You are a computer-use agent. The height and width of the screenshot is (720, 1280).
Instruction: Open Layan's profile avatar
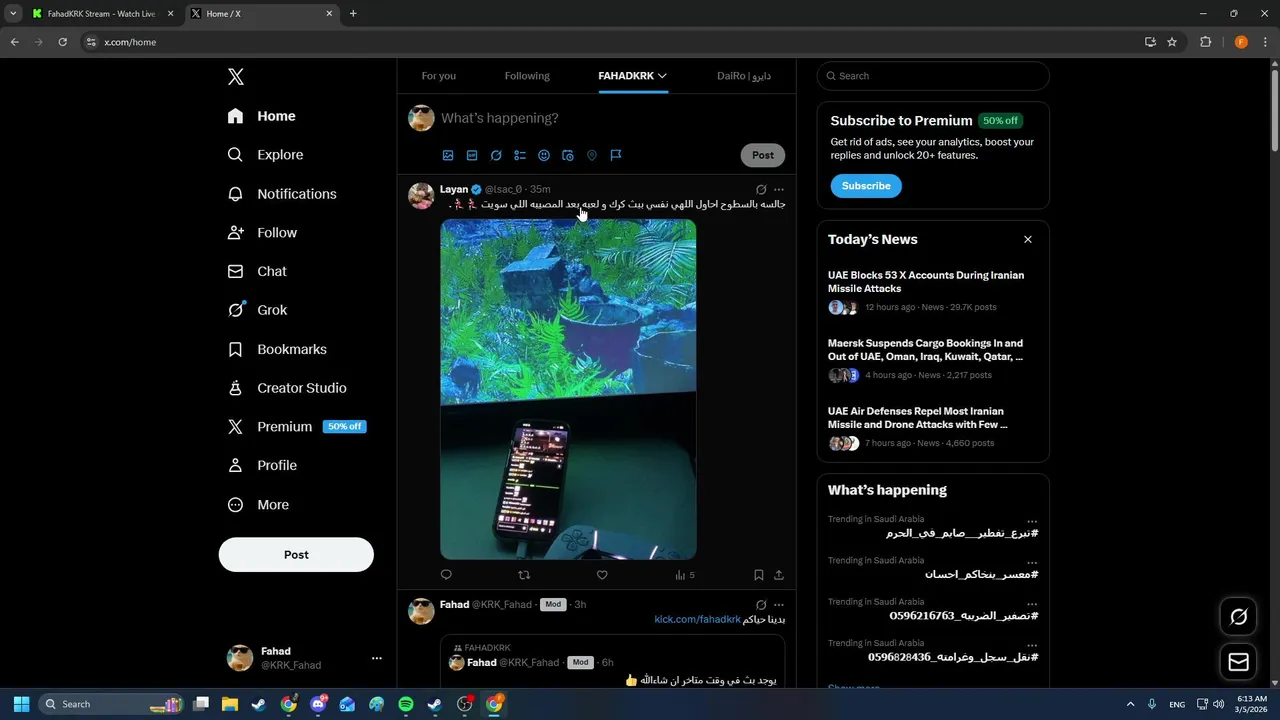[x=421, y=195]
